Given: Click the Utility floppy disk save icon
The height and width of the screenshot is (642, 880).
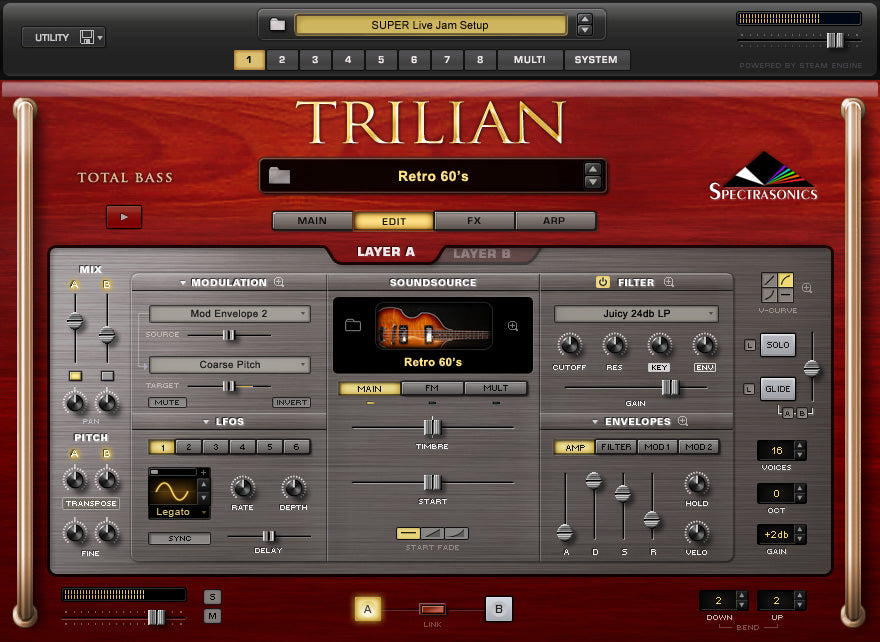Looking at the screenshot, I should click(87, 38).
